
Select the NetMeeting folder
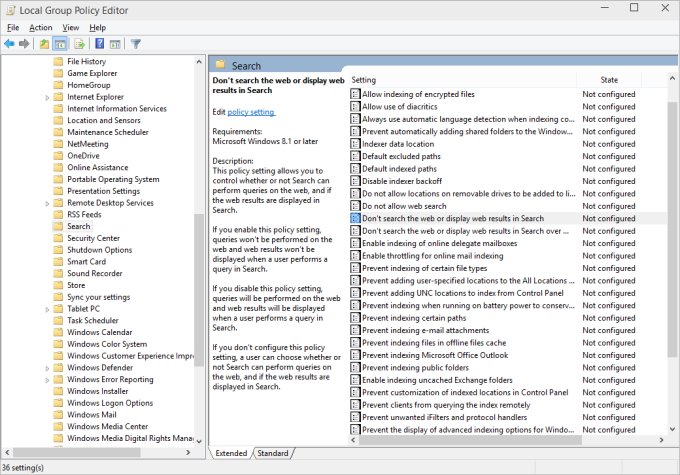point(88,144)
